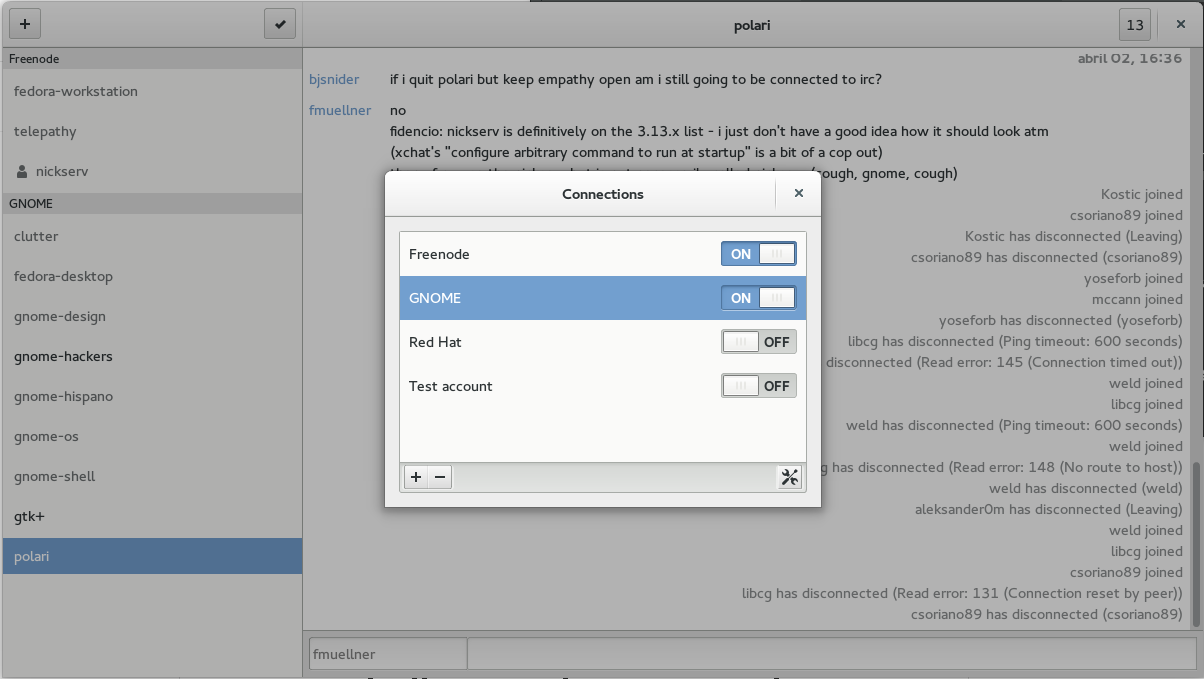Screen dimensions: 1204x679
Task: Open the clutter room
Action: click(152, 236)
